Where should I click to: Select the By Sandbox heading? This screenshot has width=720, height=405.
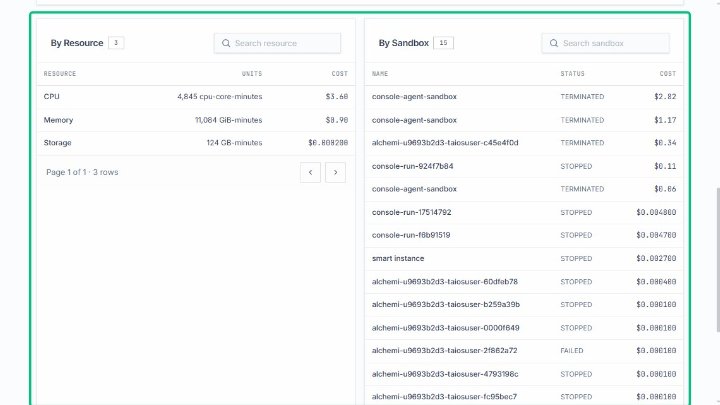click(404, 43)
